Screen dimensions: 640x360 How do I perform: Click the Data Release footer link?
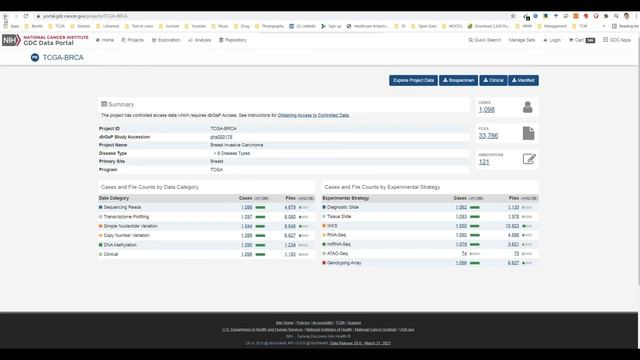click(x=360, y=343)
